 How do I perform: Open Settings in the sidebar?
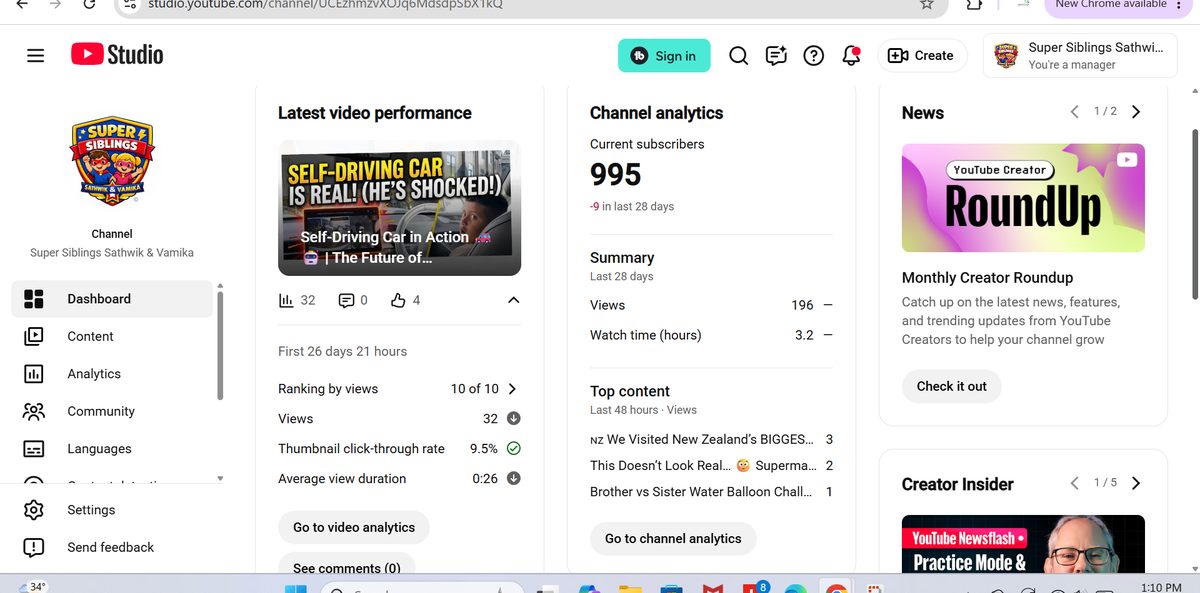pos(112,510)
